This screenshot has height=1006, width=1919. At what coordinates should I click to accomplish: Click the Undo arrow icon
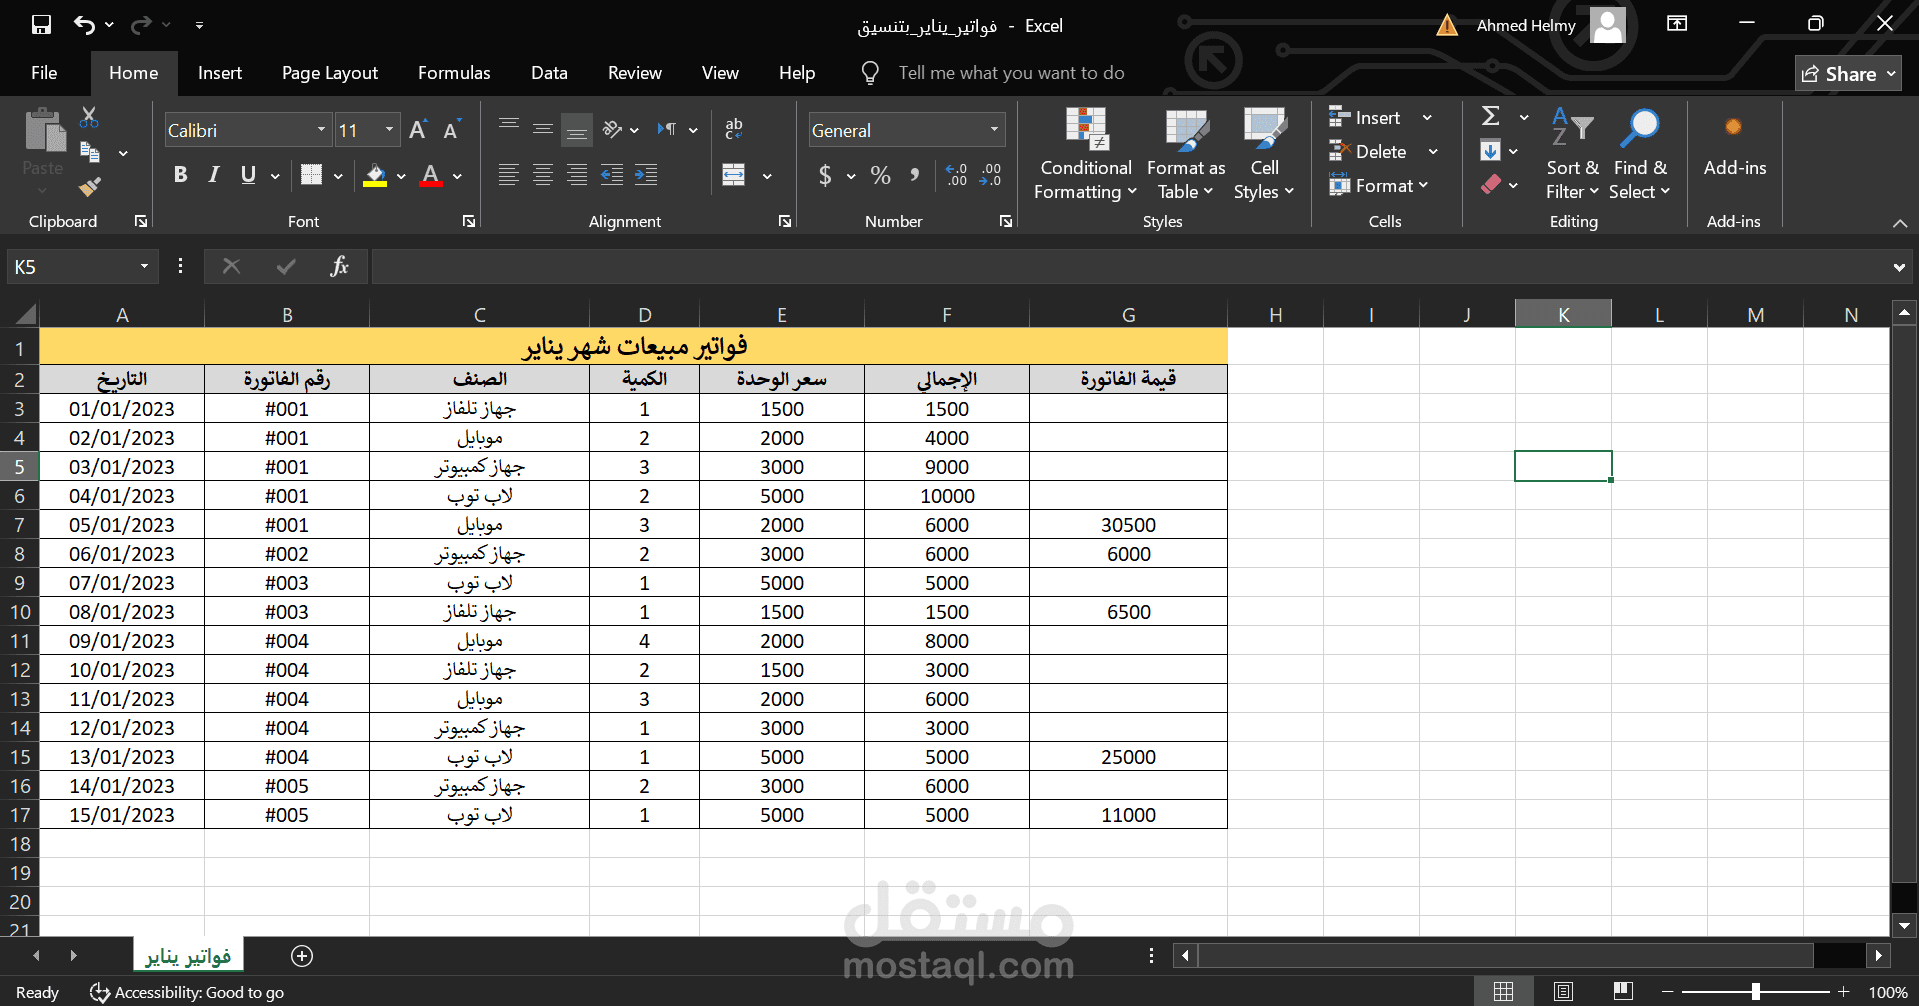click(x=85, y=25)
